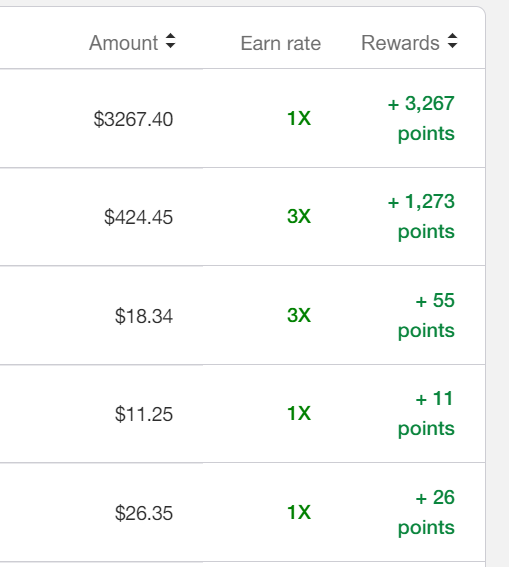Screen dimensions: 509x567
Task: Select the $18.34 transaction amount
Action: [x=144, y=316]
